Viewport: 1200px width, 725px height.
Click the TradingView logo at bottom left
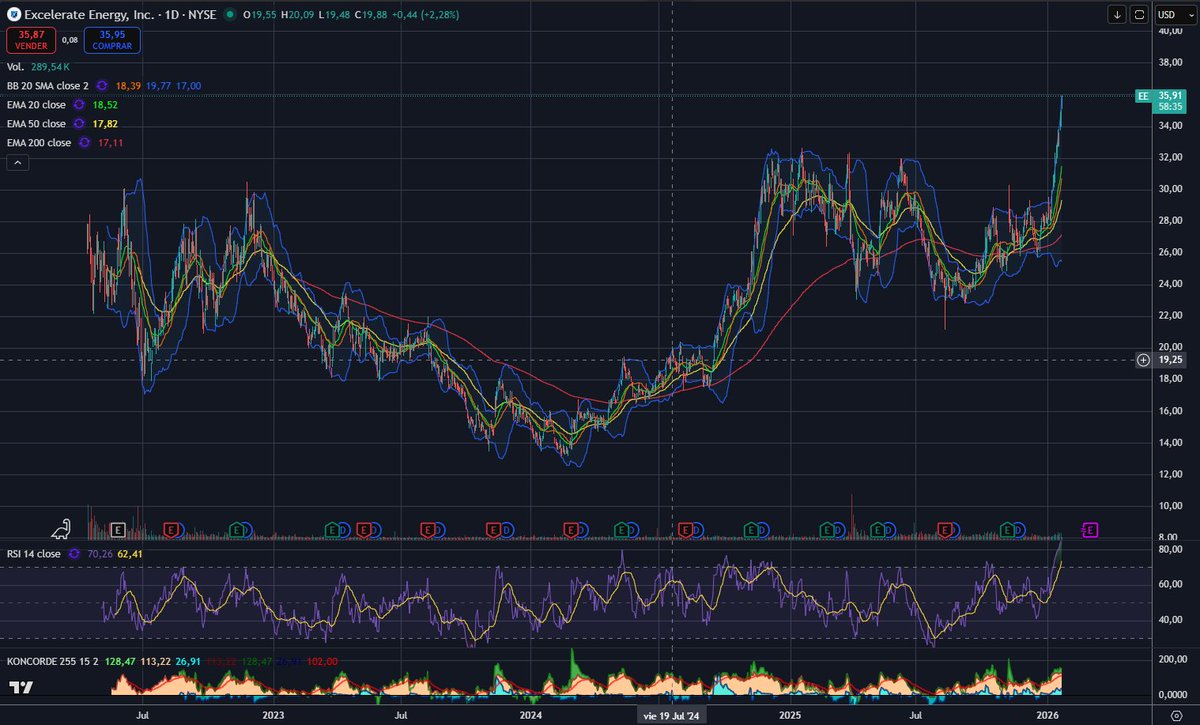(x=19, y=687)
